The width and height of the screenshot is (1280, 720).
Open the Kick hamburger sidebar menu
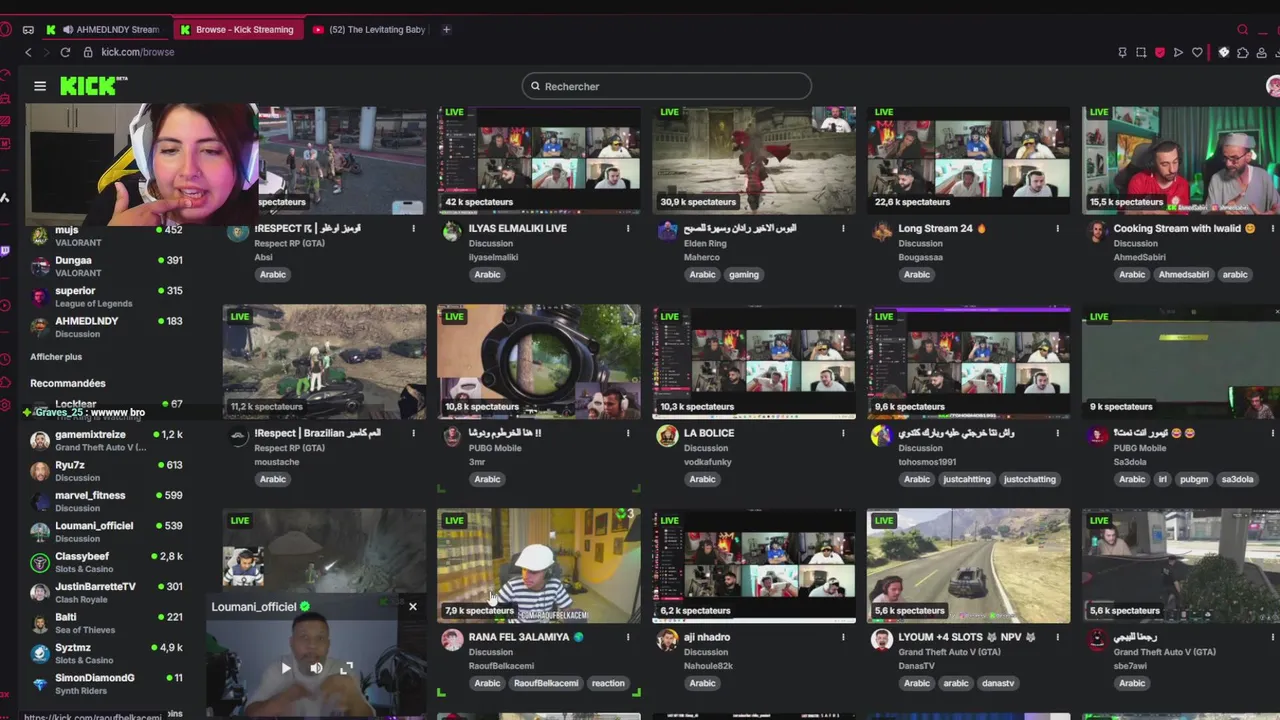pos(40,86)
